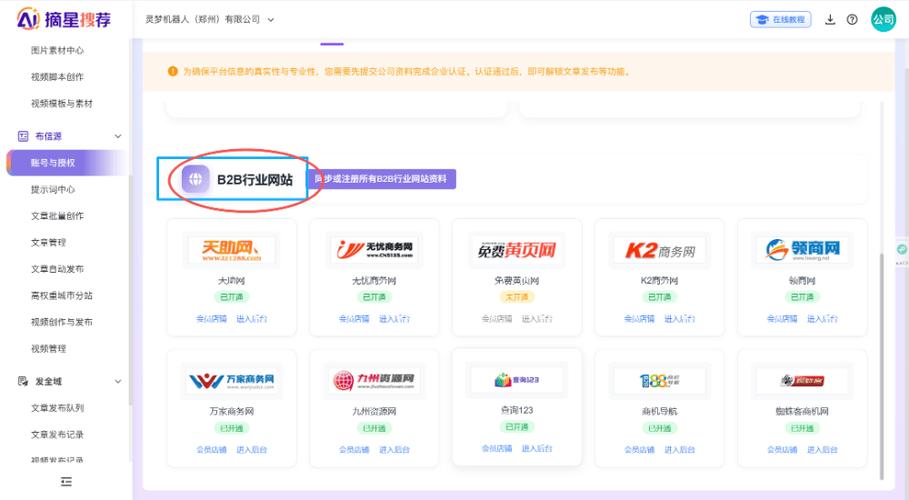Collapse the sidebar with bottom menu icon
Viewport: 909px width, 500px height.
pos(66,481)
